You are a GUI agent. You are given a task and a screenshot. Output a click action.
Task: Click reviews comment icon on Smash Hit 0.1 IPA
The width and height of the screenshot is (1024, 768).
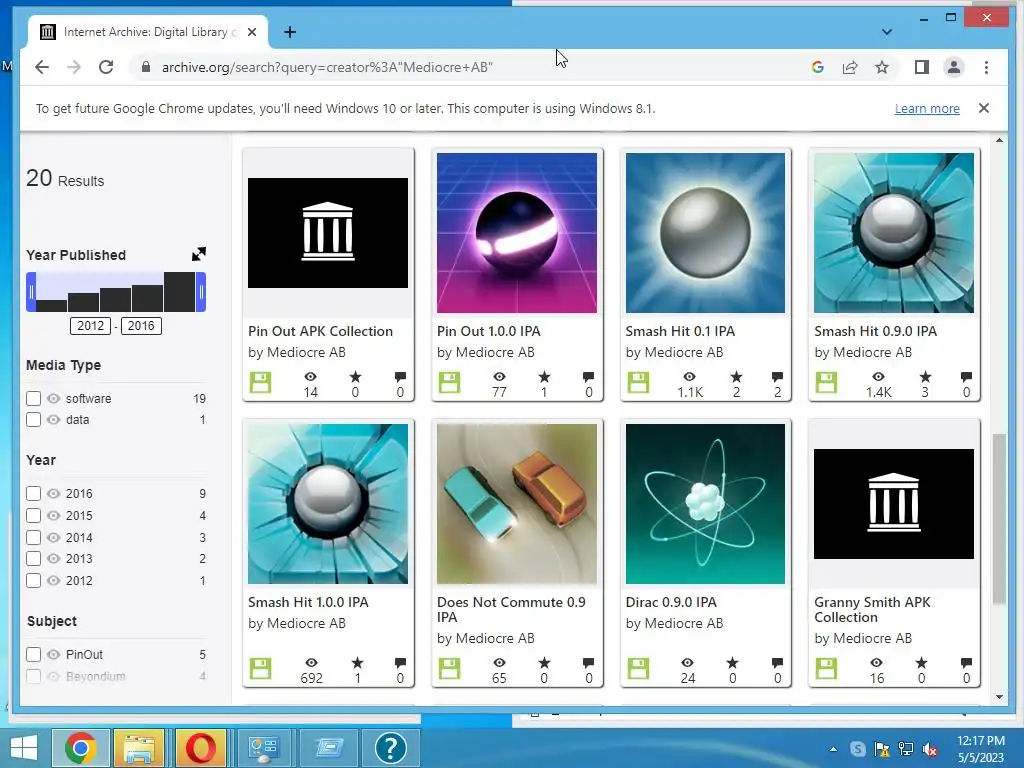777,377
